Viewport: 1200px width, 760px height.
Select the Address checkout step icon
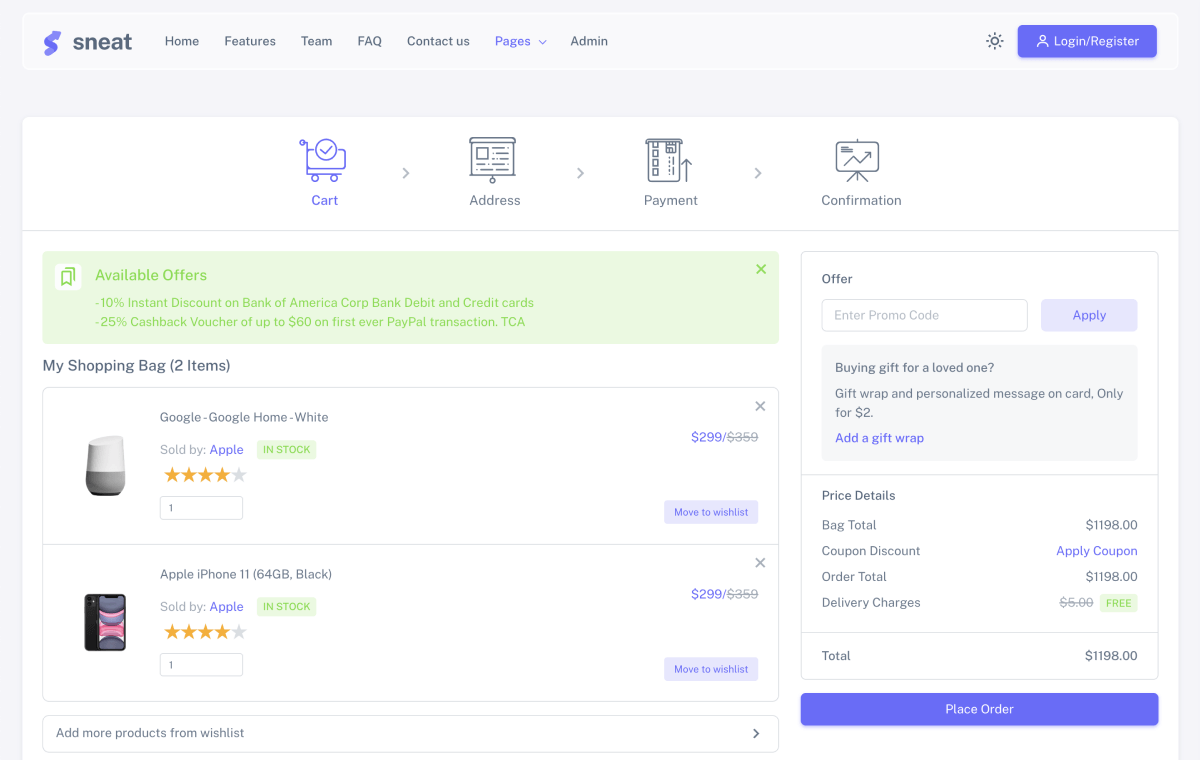[493, 159]
